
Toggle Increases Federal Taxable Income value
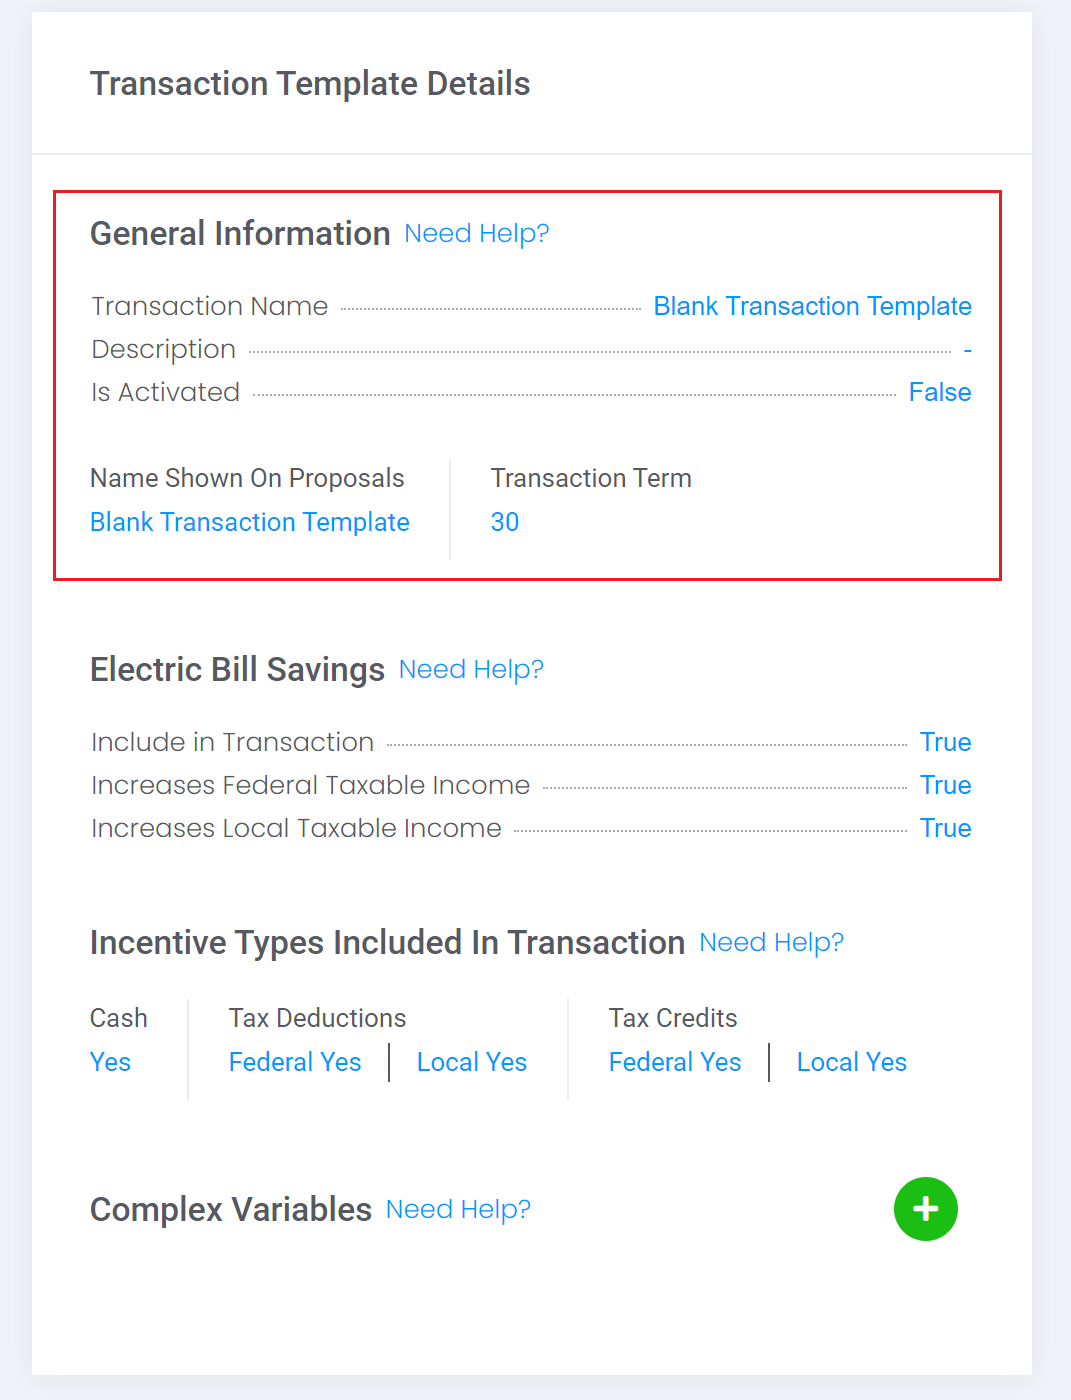945,785
